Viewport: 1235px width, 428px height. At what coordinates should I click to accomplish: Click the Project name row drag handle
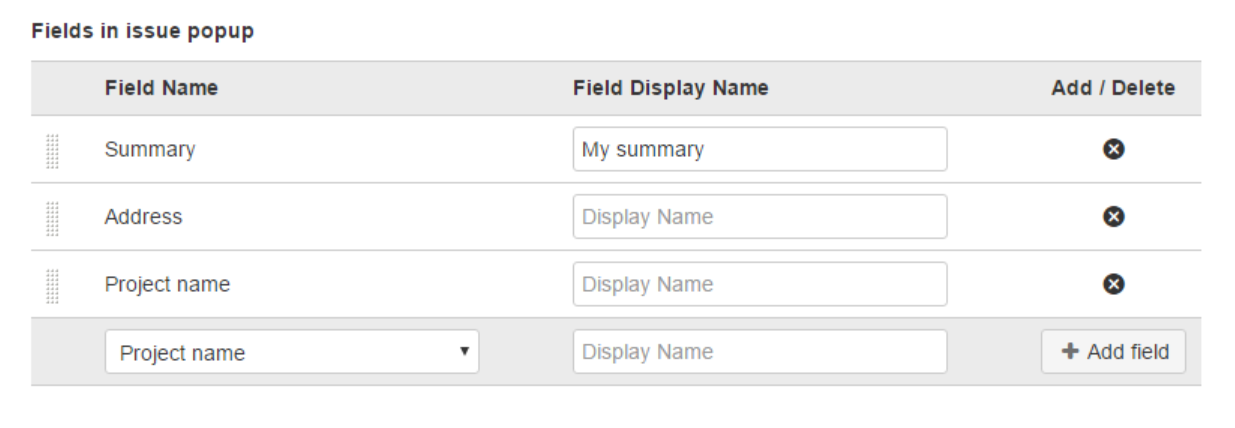[x=53, y=285]
